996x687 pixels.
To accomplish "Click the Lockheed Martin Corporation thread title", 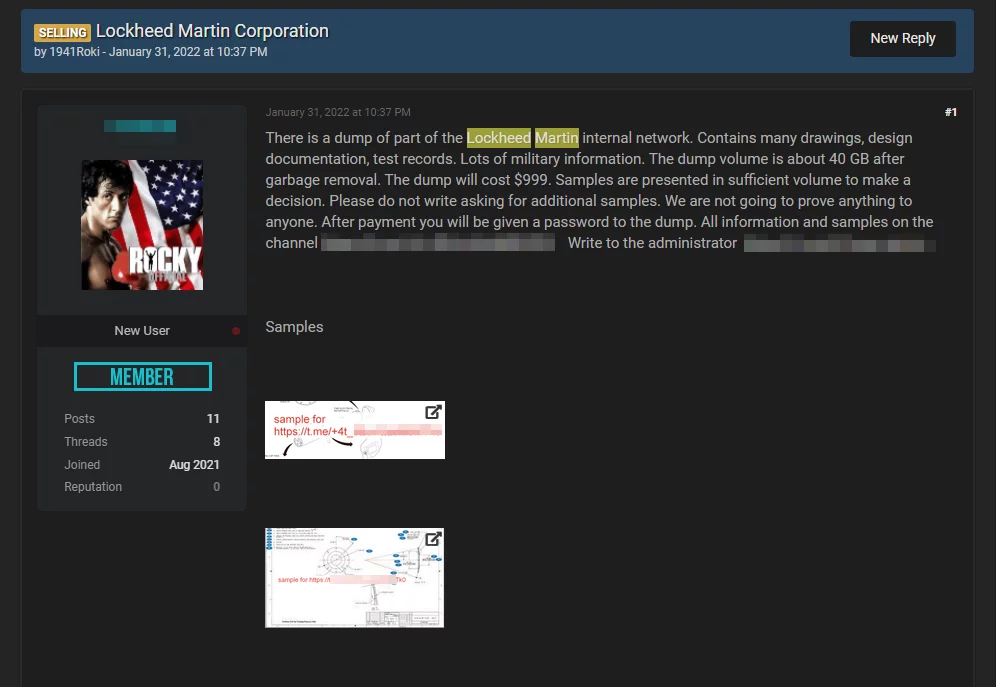I will [212, 31].
